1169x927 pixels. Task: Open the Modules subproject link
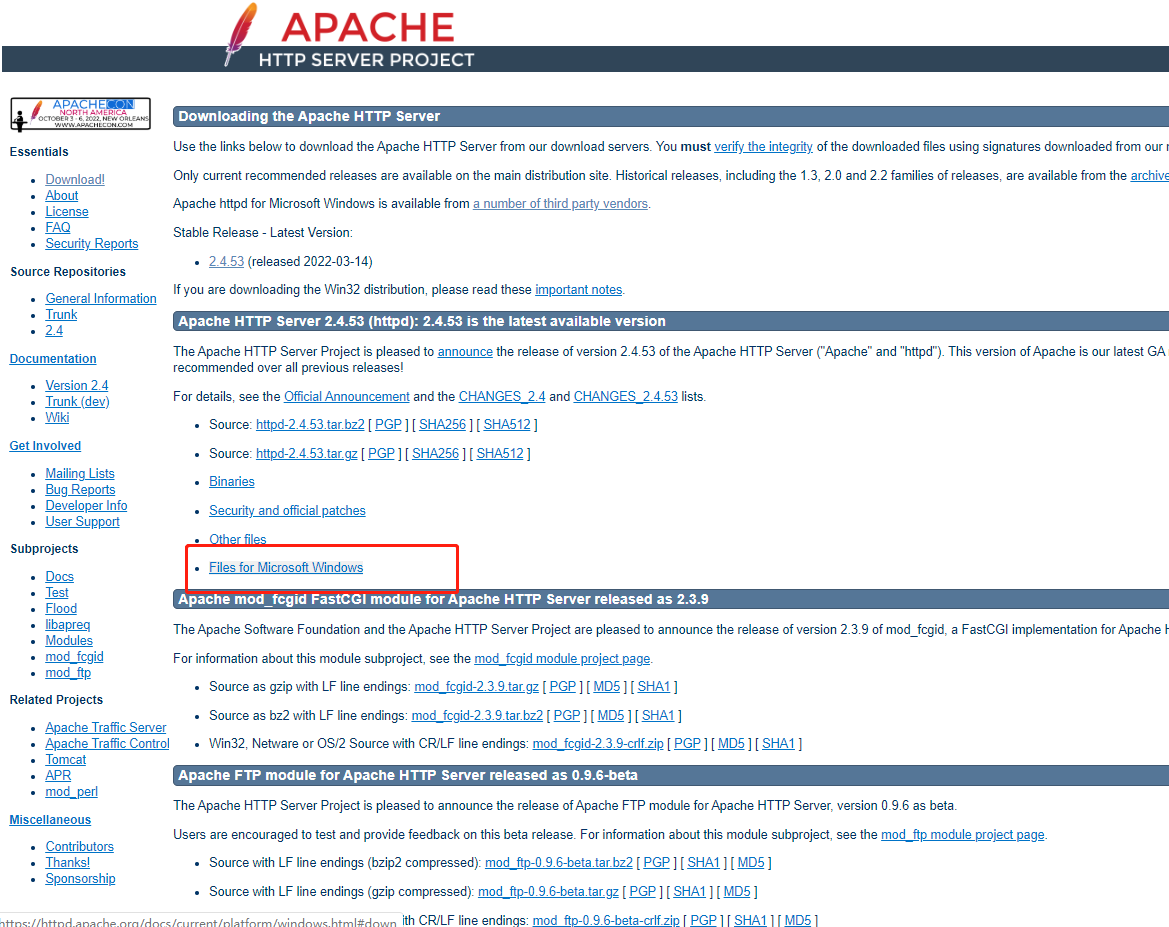[69, 641]
